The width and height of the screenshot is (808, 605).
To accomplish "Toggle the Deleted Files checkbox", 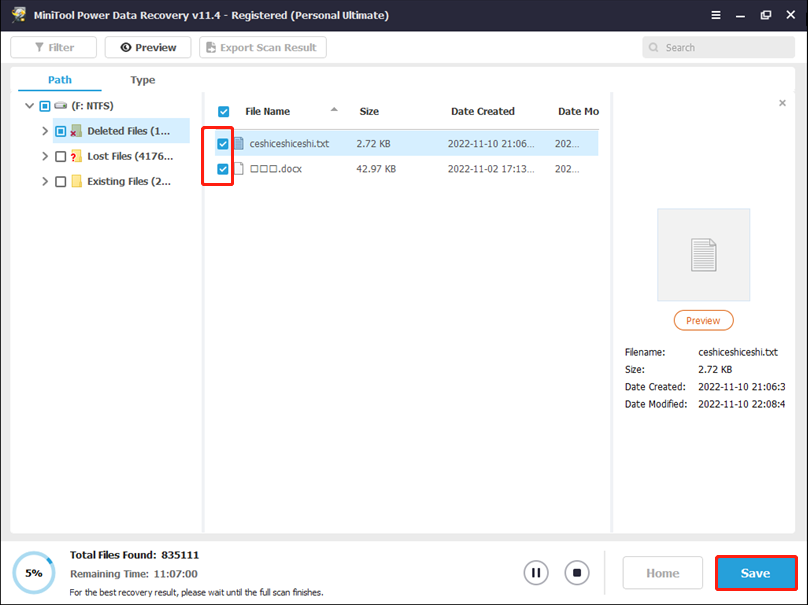I will tap(60, 131).
